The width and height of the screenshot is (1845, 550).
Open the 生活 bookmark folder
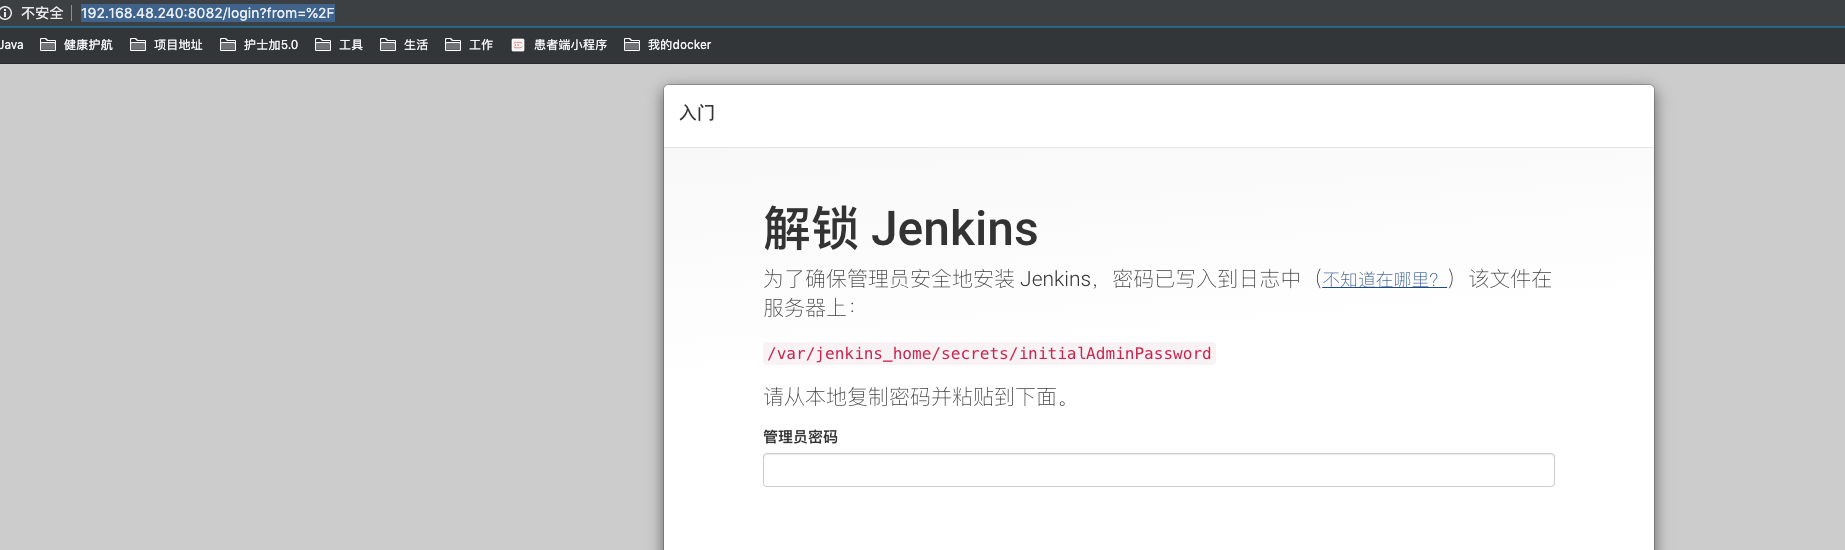(x=404, y=45)
